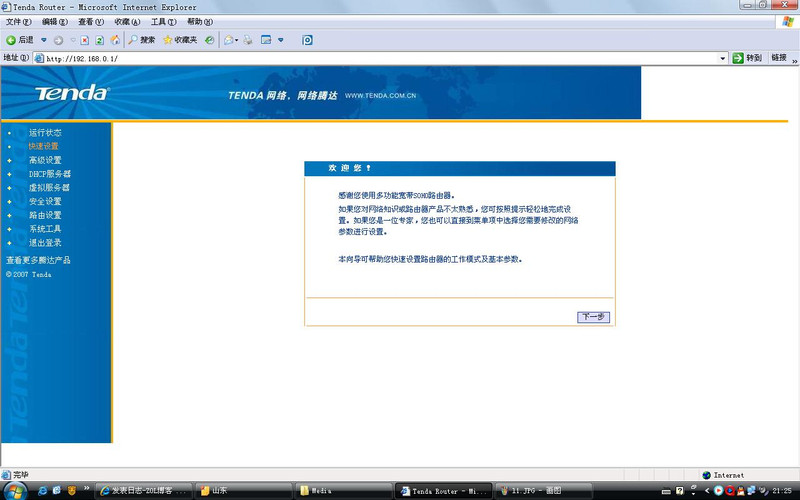Click the 转到 (Go) button

click(747, 58)
